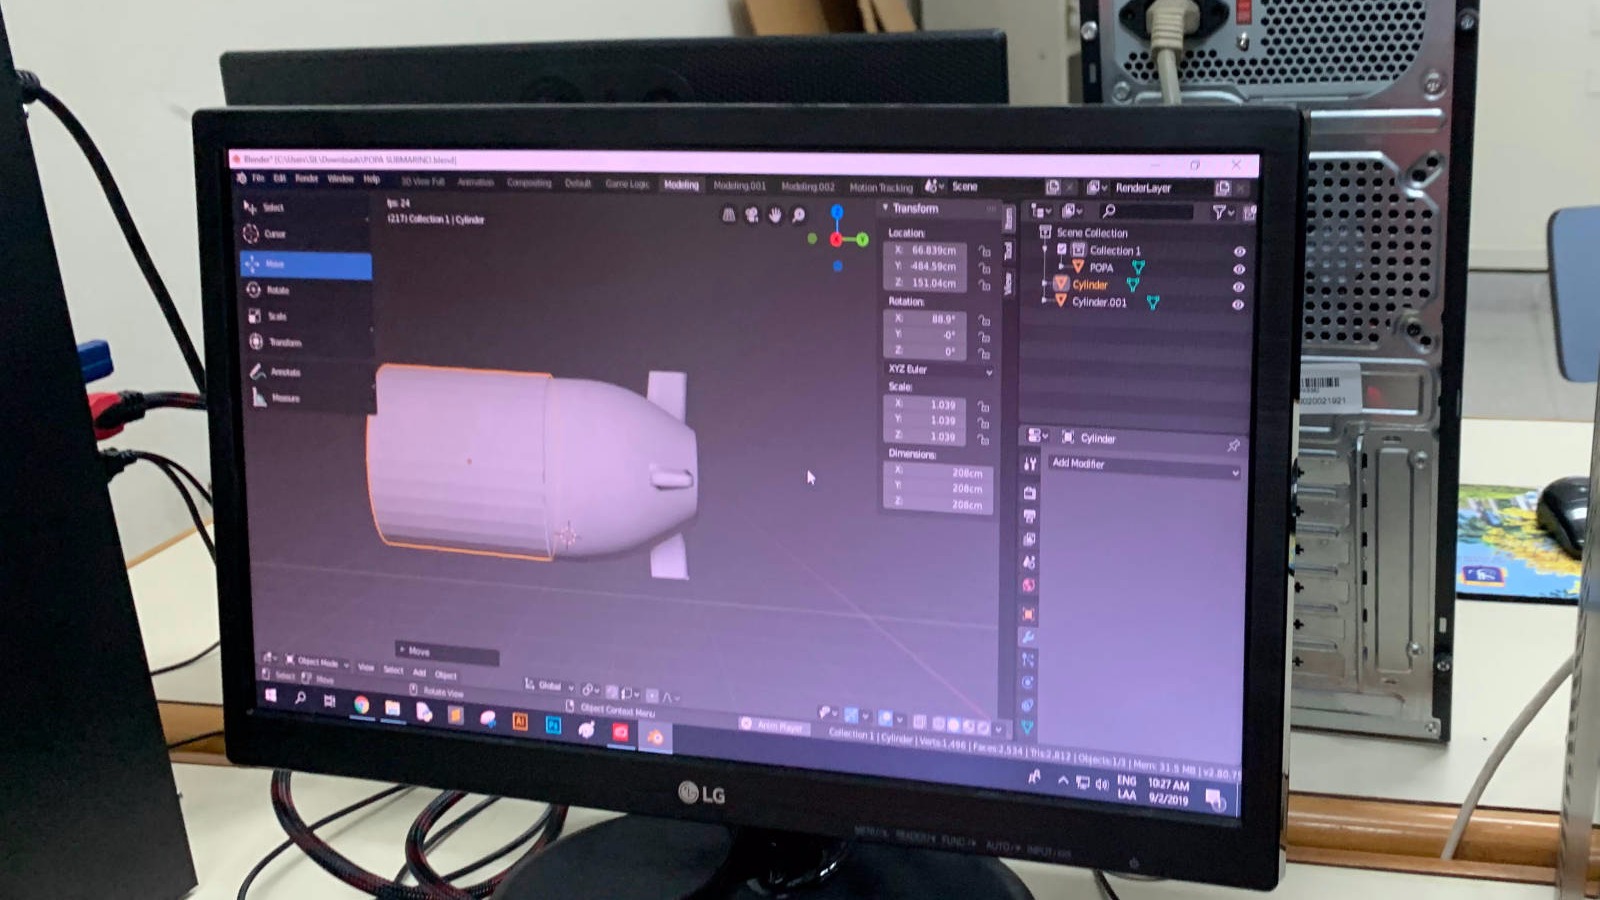Hide Cylinder object with eye icon
This screenshot has width=1600, height=900.
[x=1238, y=287]
